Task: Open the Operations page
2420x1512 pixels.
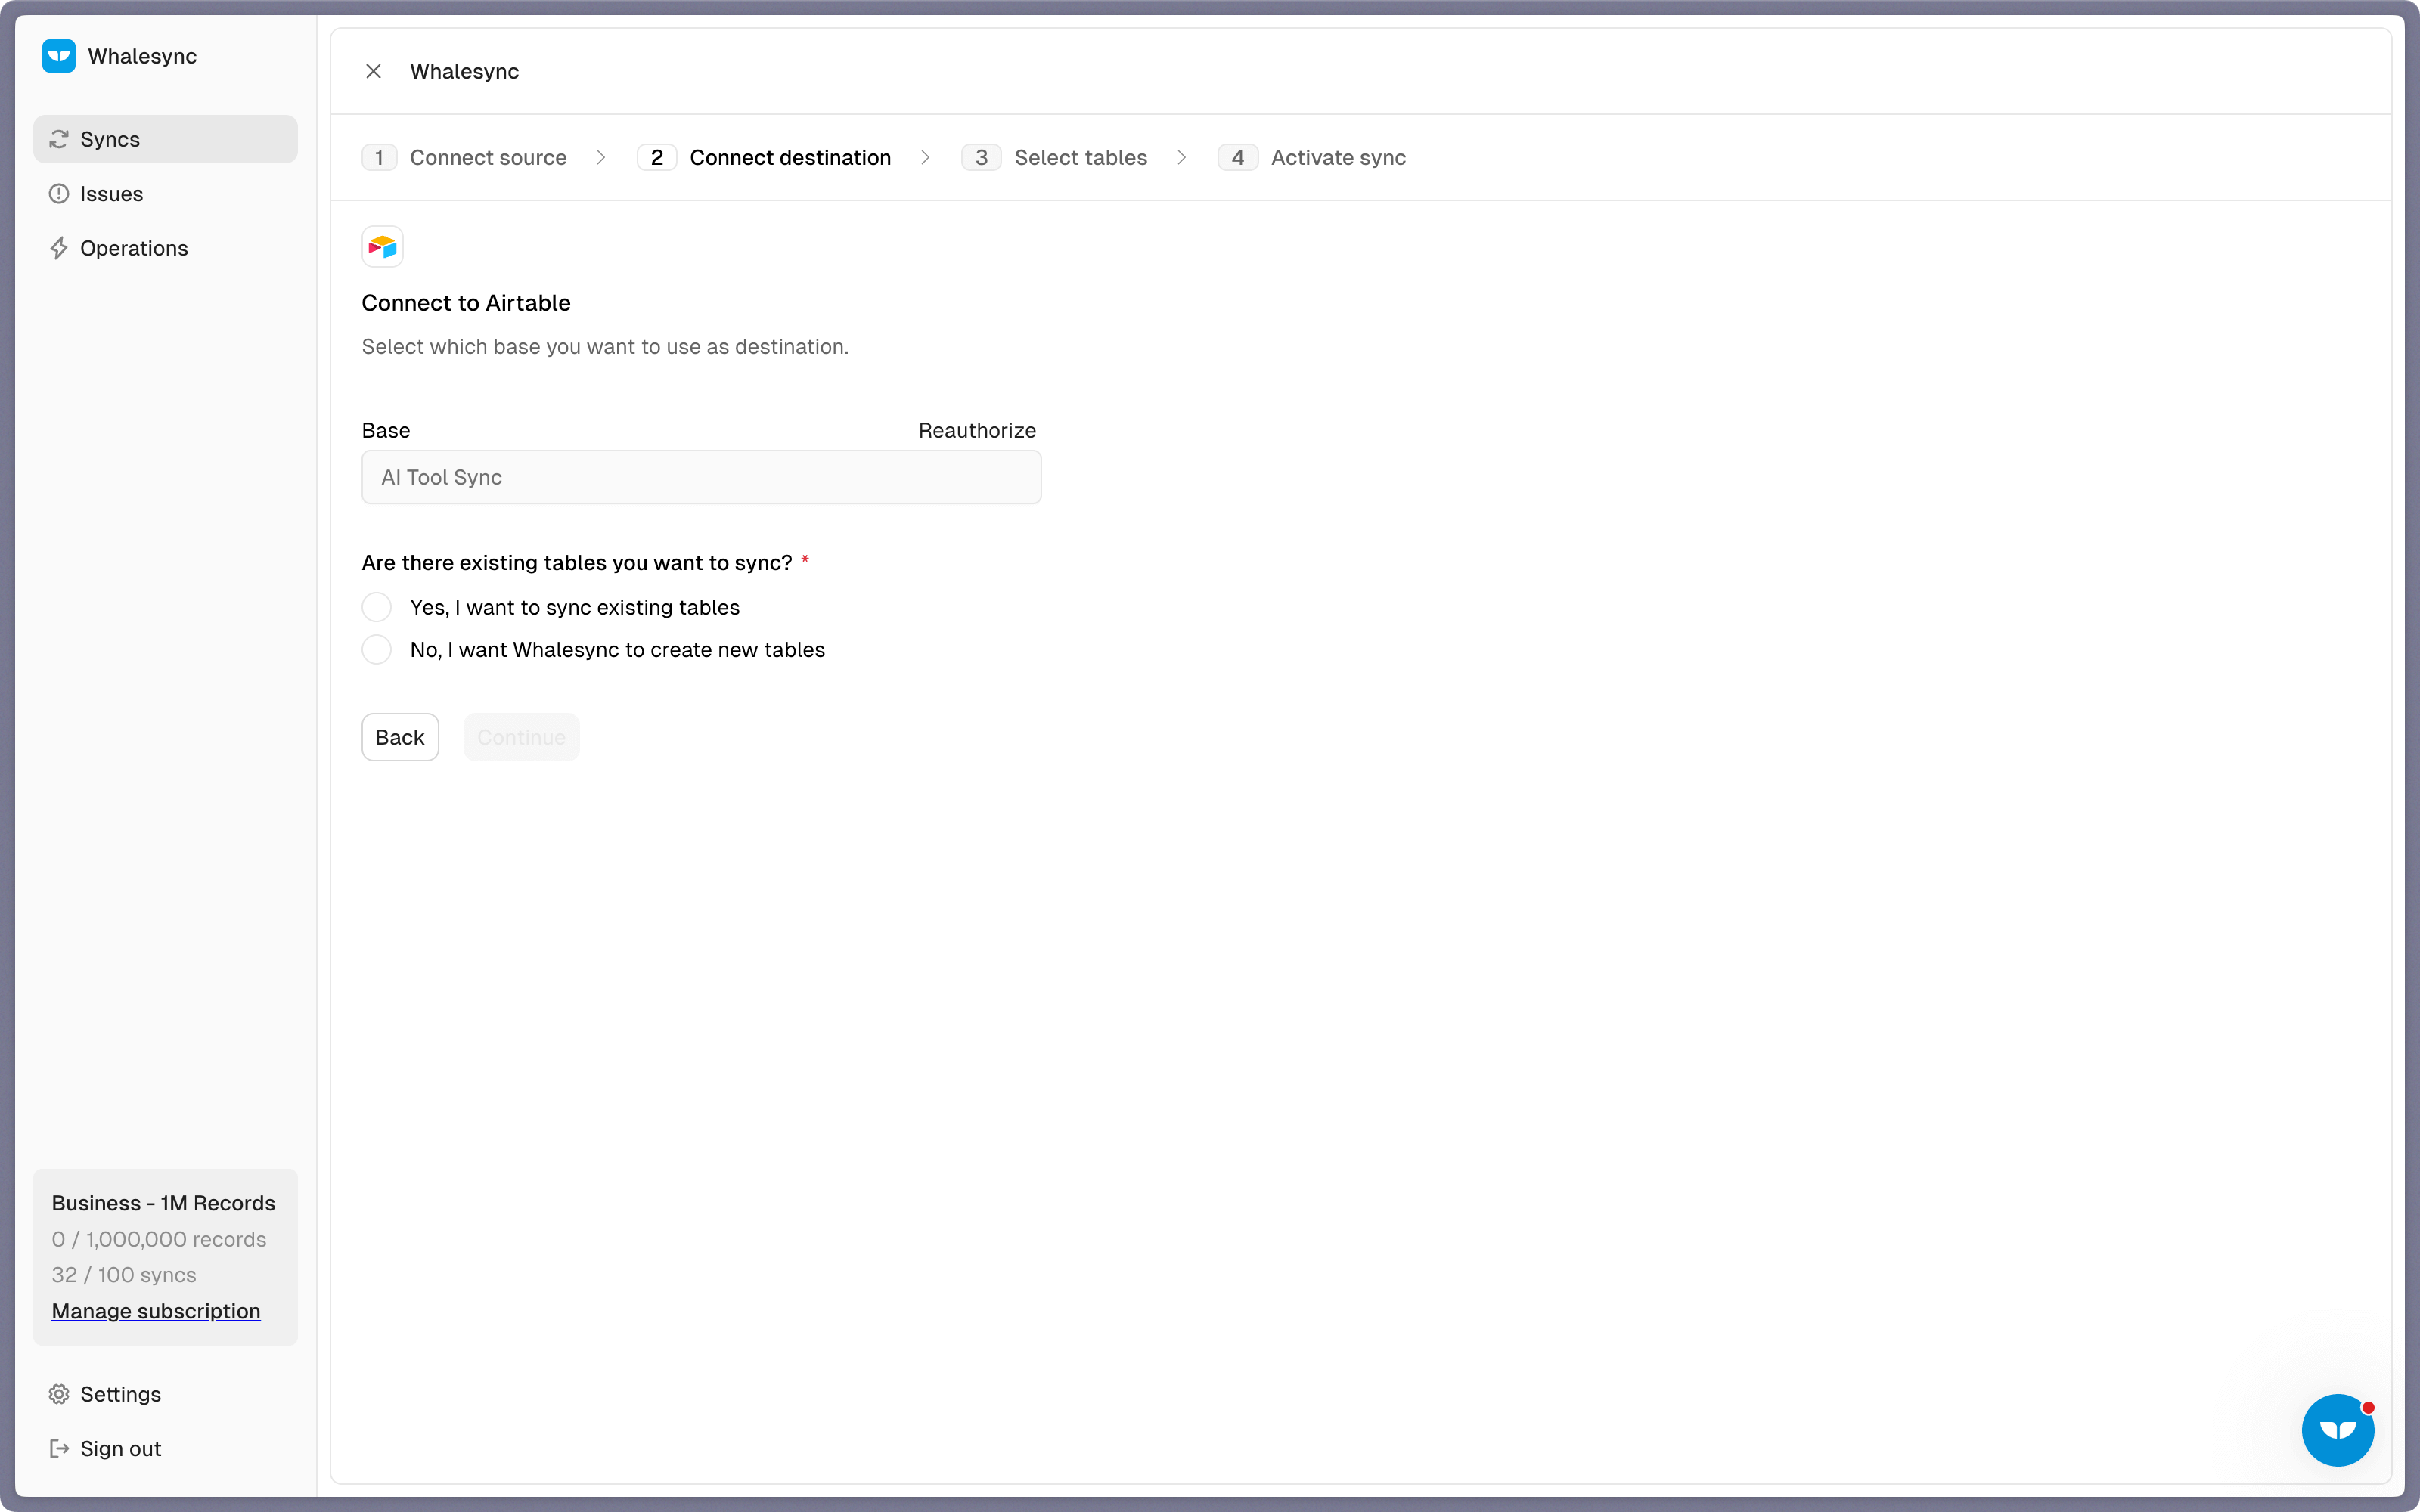Action: tap(165, 248)
